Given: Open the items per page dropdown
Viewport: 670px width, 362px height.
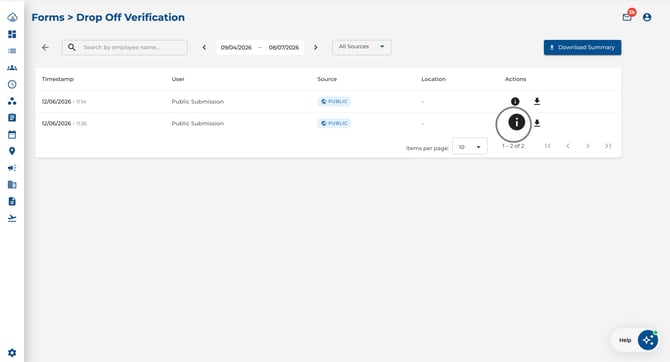Looking at the screenshot, I should (x=470, y=147).
